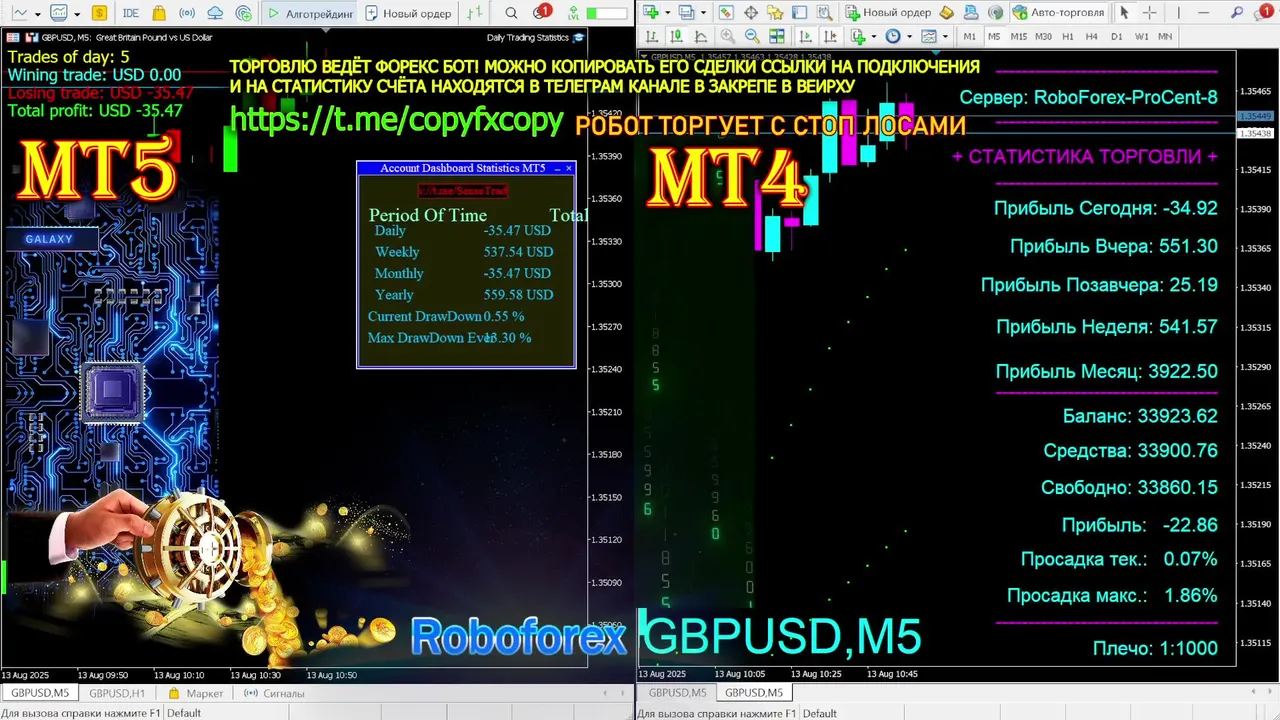Switch to GBPUSD,M5 tab in MT5
Screen dimensions: 1280x720
(x=39, y=693)
